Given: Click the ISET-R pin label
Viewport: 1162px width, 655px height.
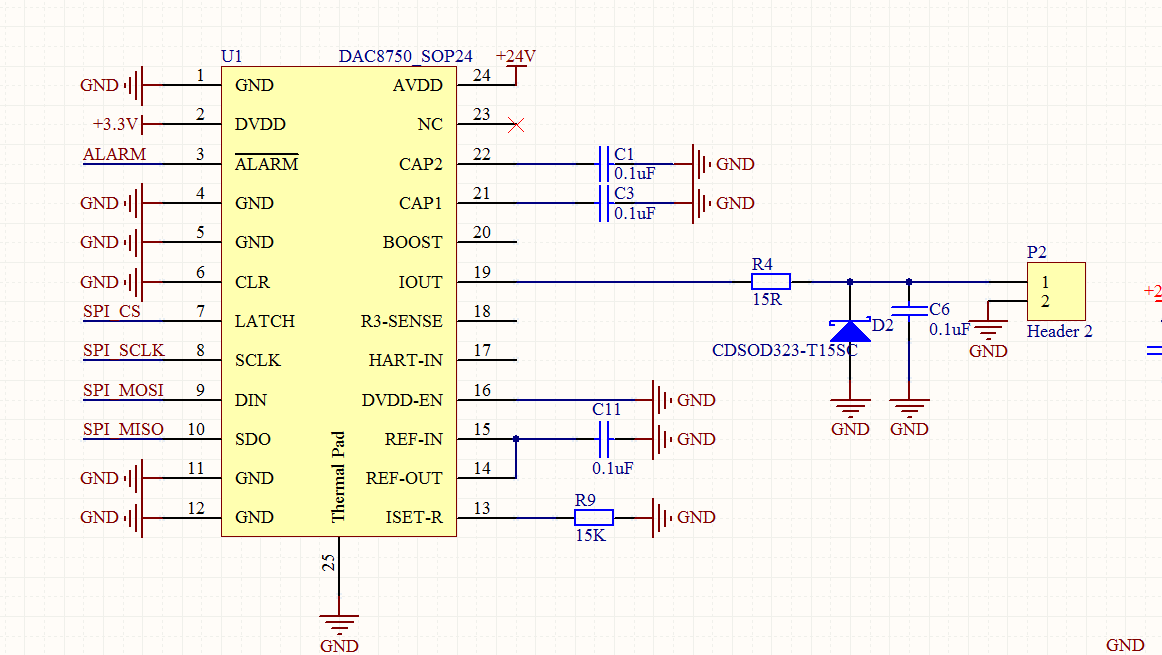Looking at the screenshot, I should coord(414,517).
